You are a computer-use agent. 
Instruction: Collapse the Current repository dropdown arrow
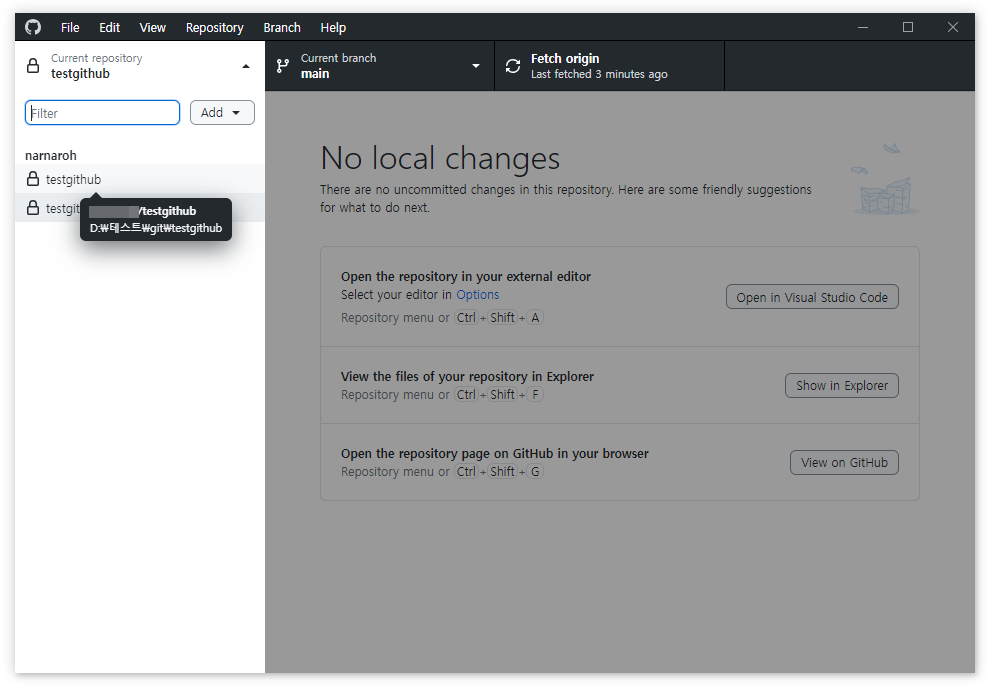(246, 66)
